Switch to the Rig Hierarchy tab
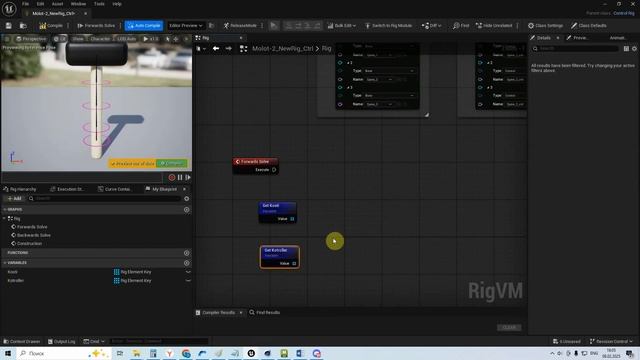Image resolution: width=640 pixels, height=360 pixels. [x=20, y=189]
